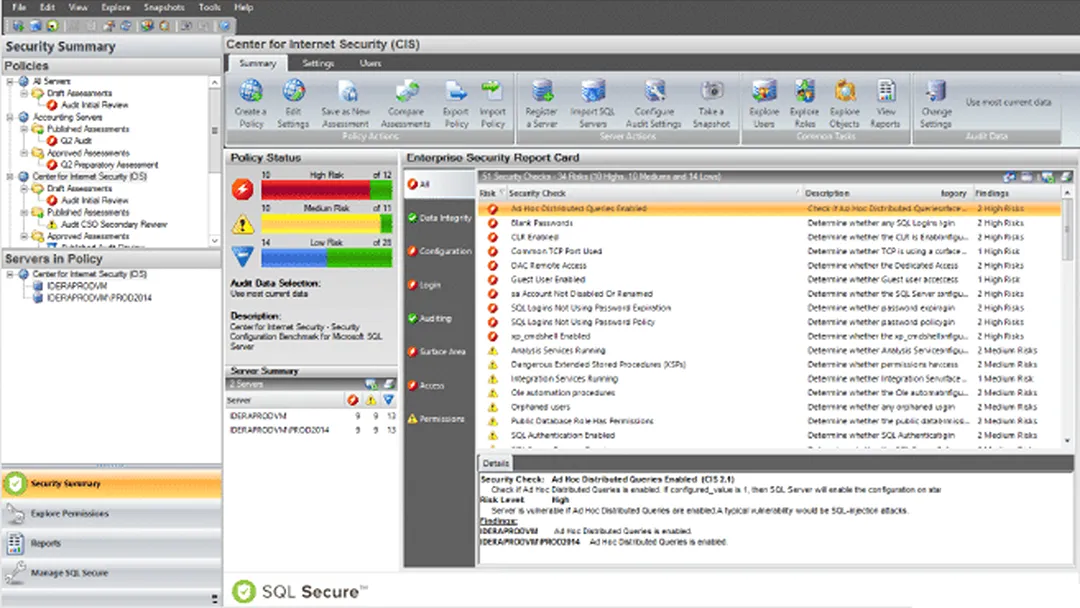Go to Explore Permissions

click(112, 514)
